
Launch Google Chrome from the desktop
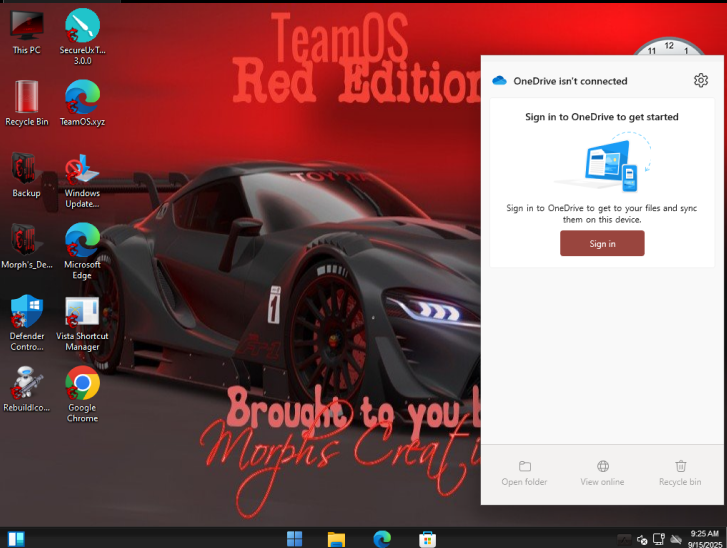point(82,394)
